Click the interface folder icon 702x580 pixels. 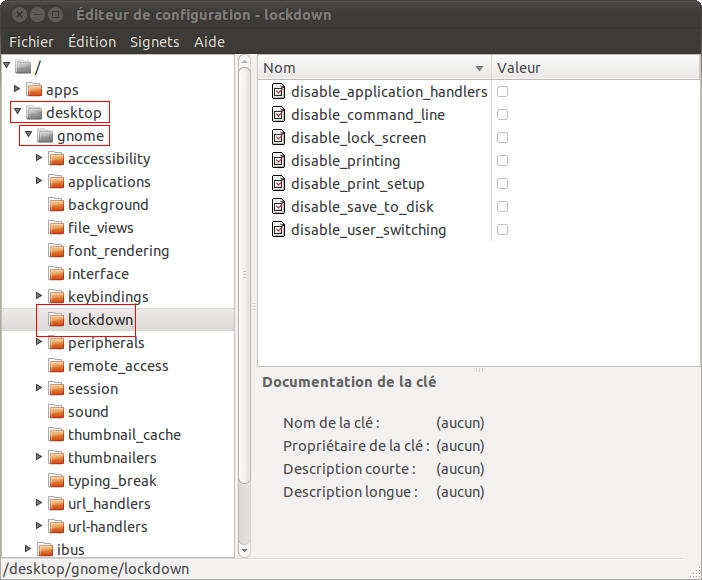point(56,274)
